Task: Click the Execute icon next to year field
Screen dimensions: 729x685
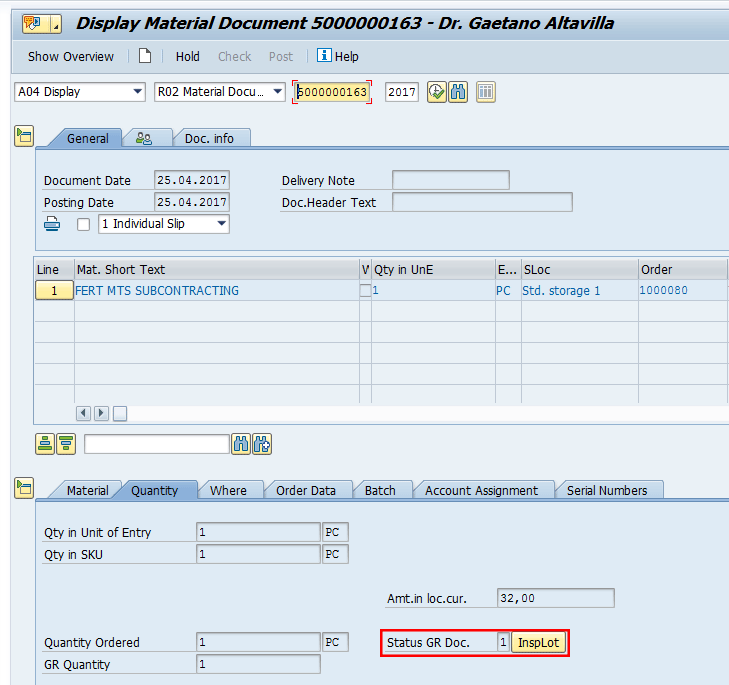Action: [x=436, y=92]
